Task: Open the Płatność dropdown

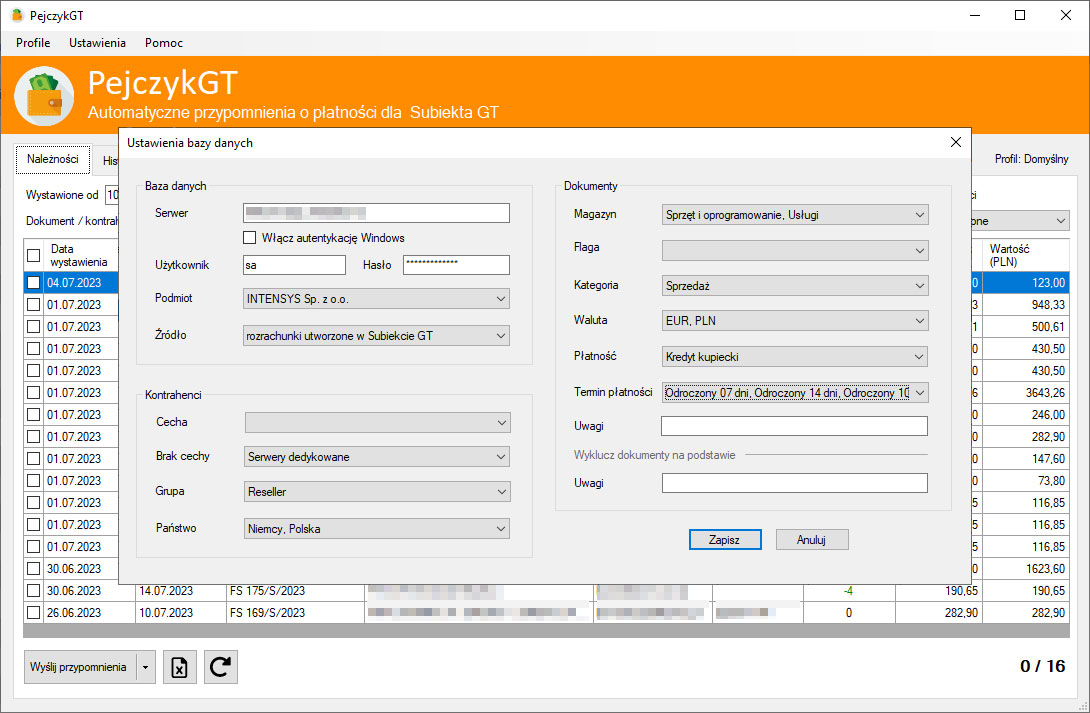Action: (795, 356)
